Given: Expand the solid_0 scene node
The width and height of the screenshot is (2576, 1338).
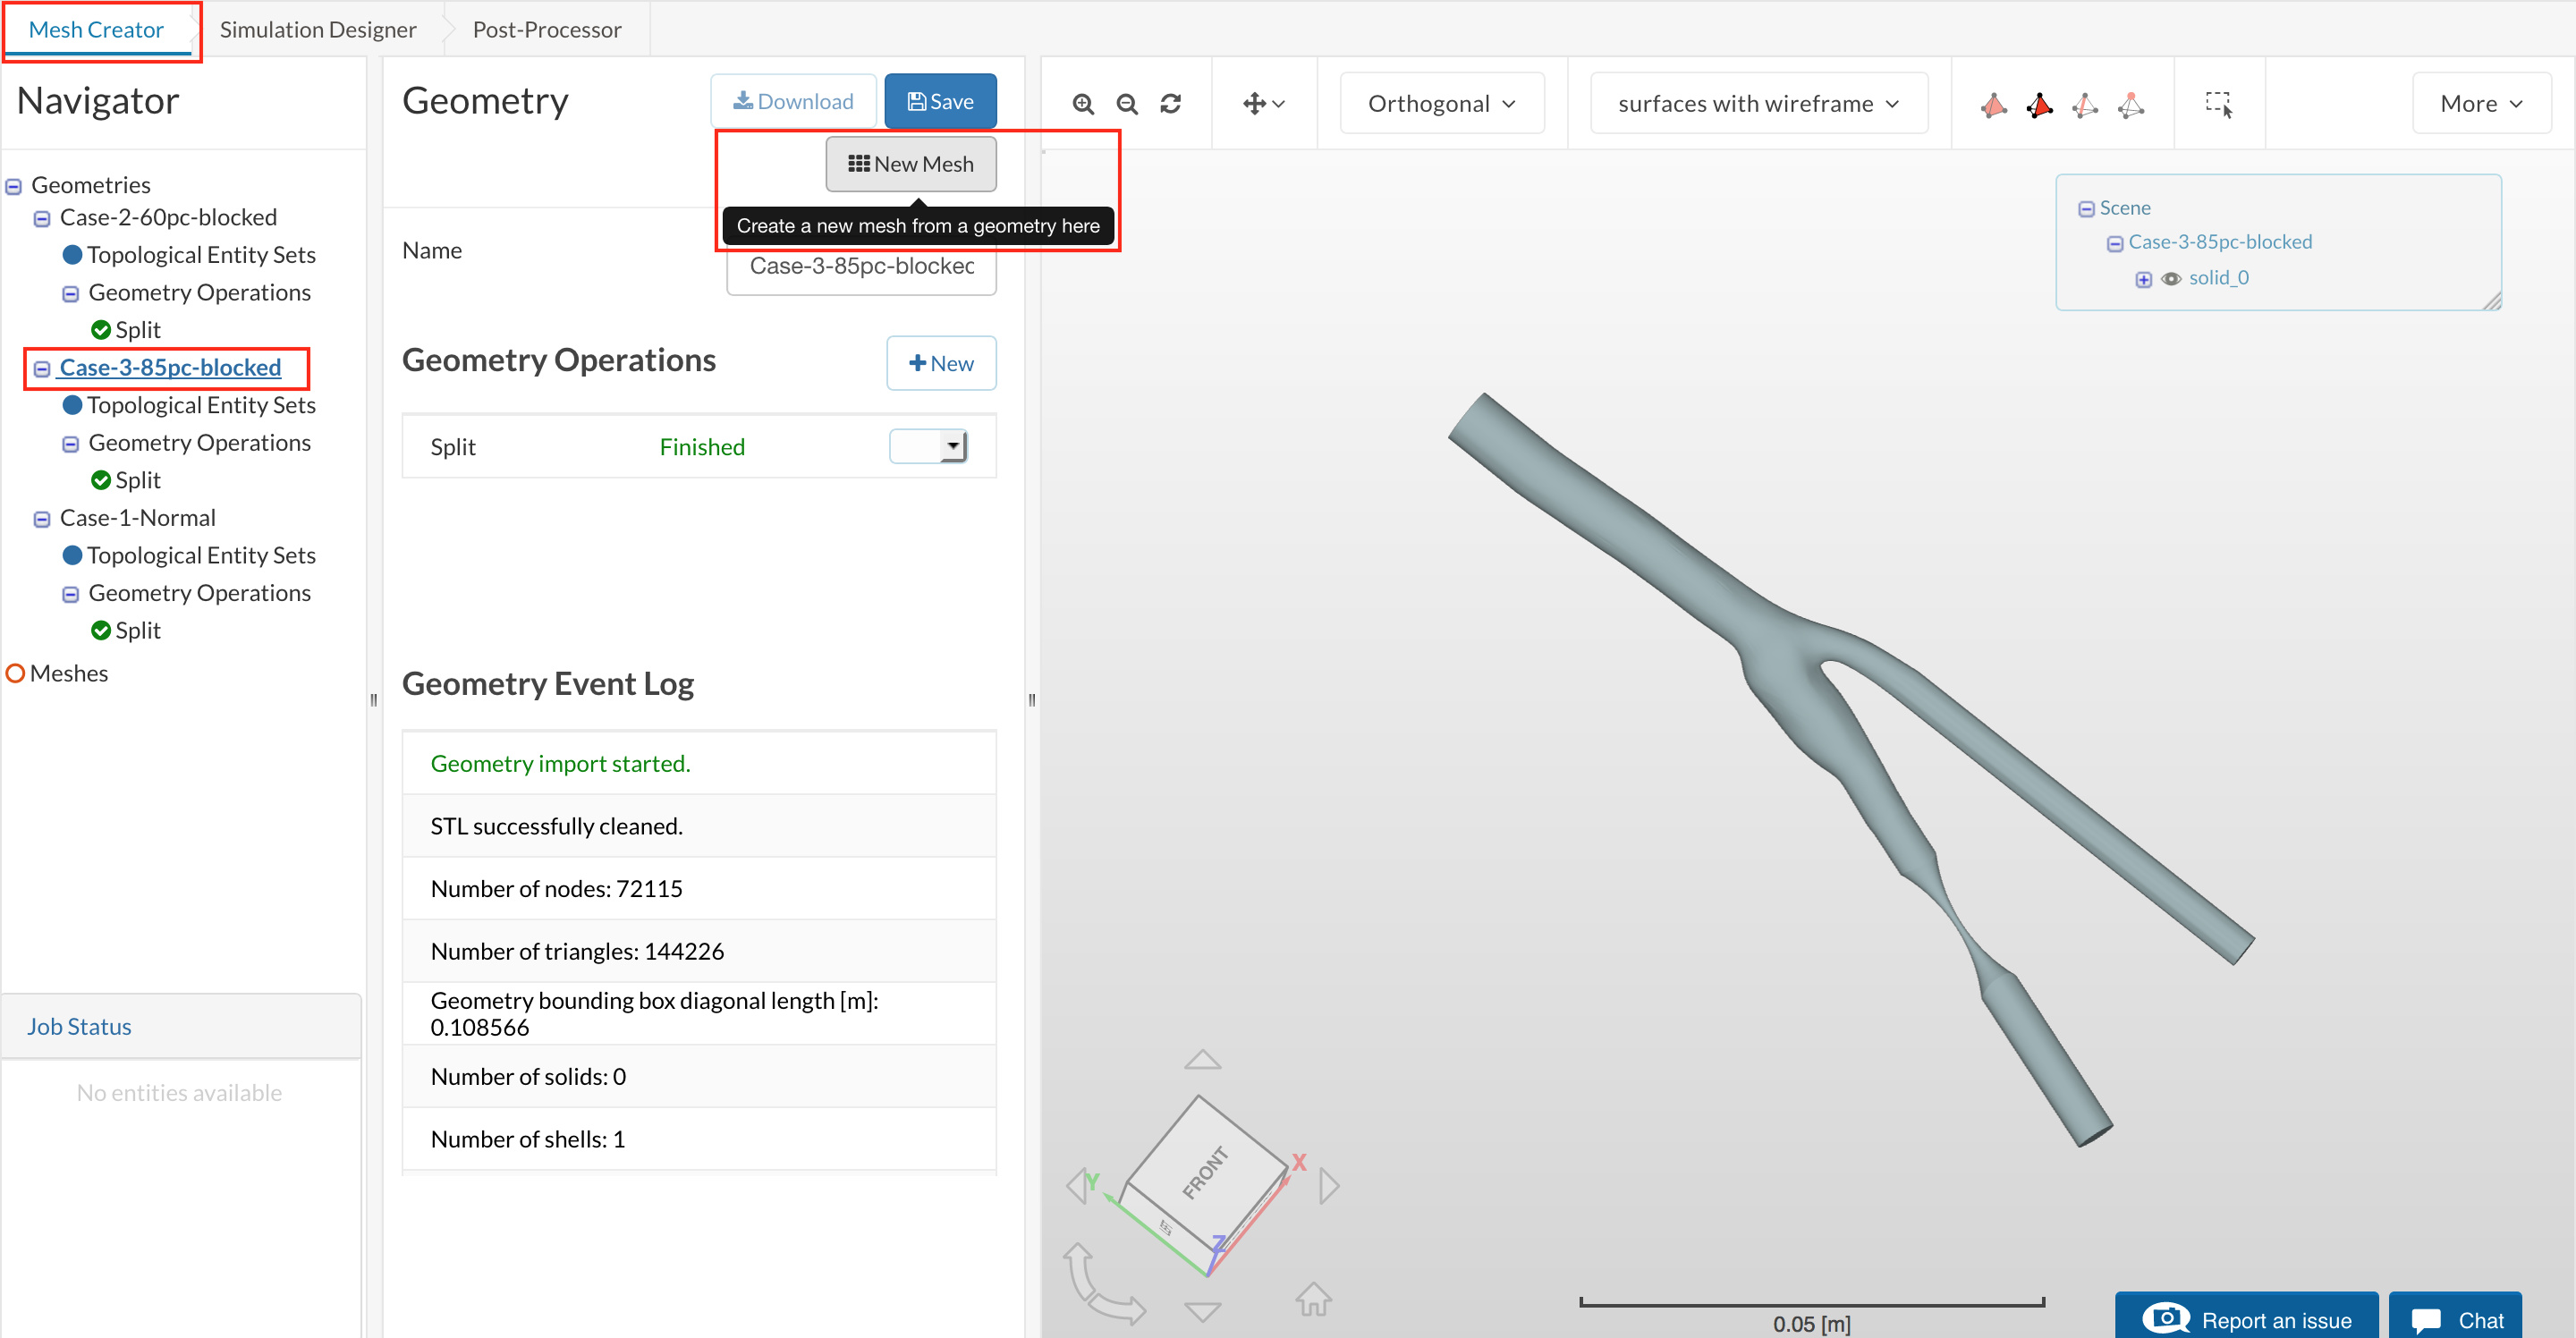Looking at the screenshot, I should (x=2143, y=279).
